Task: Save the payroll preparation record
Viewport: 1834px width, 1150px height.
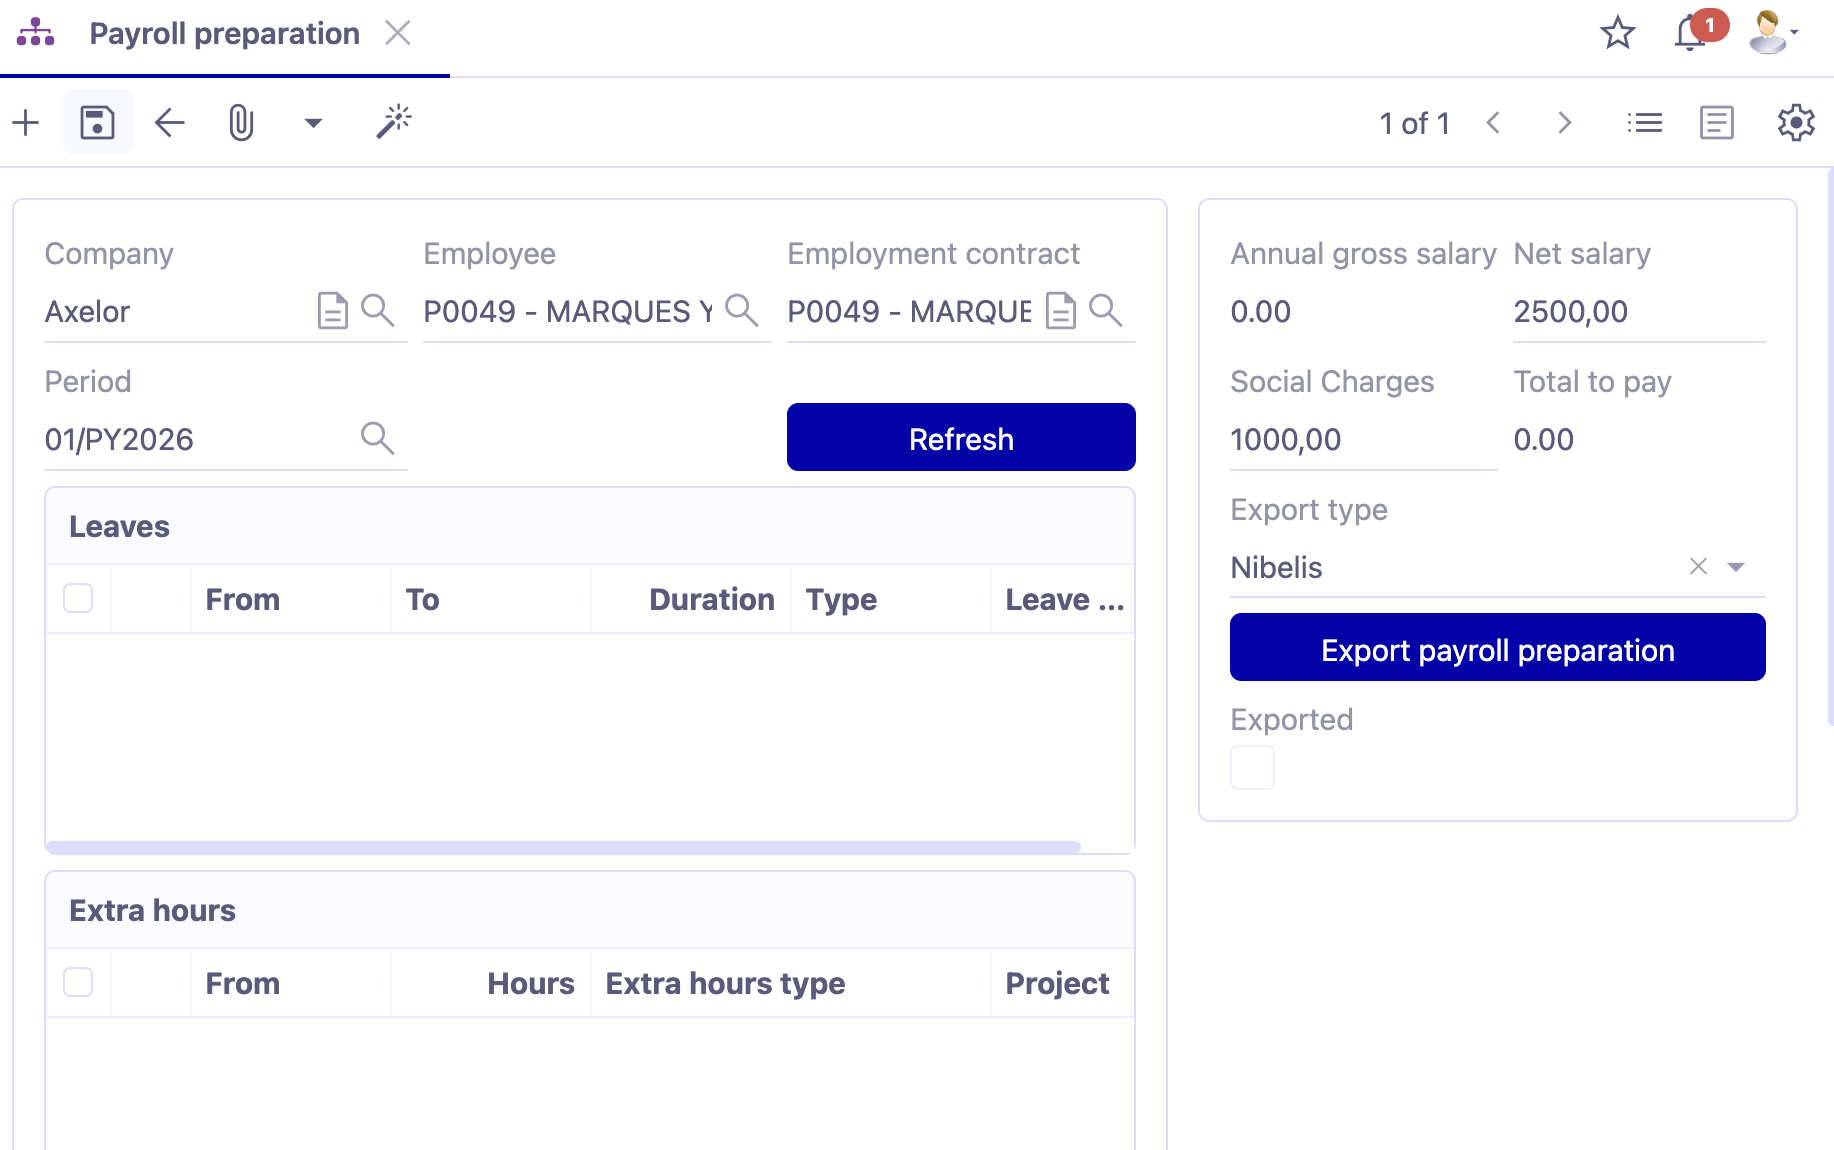Action: coord(97,122)
